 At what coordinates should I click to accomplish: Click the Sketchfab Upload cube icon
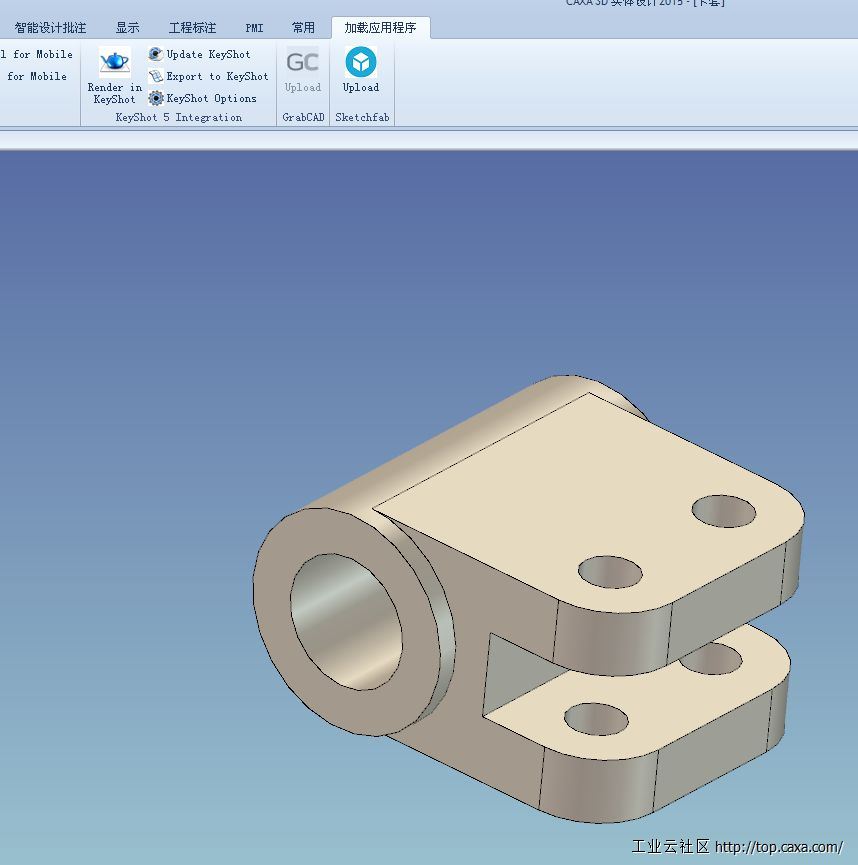[x=361, y=62]
